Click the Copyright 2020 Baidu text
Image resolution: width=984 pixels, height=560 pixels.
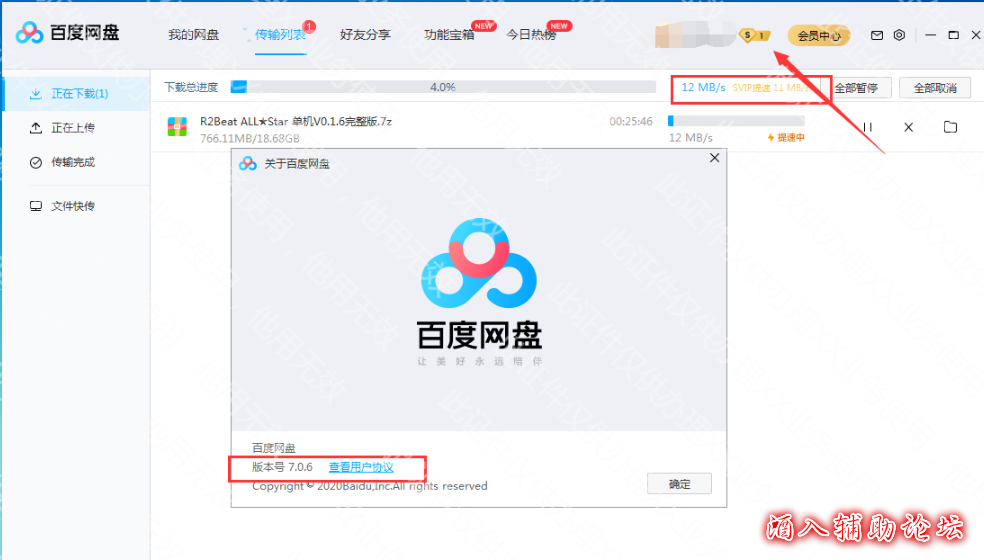pos(370,486)
